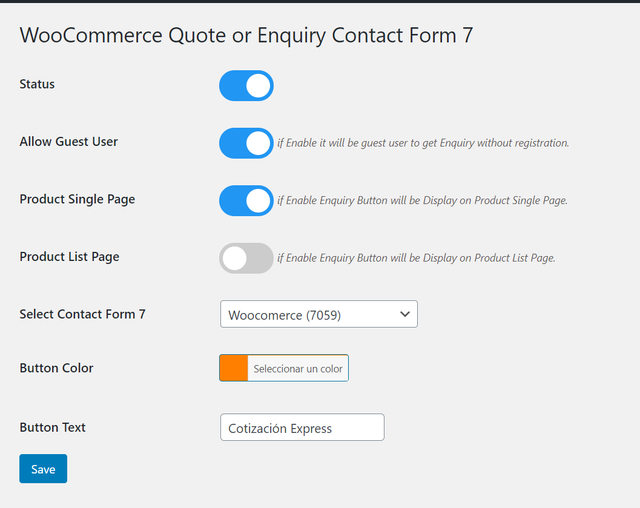Screen dimensions: 640x508
Task: Click the Status label
Action: (37, 84)
